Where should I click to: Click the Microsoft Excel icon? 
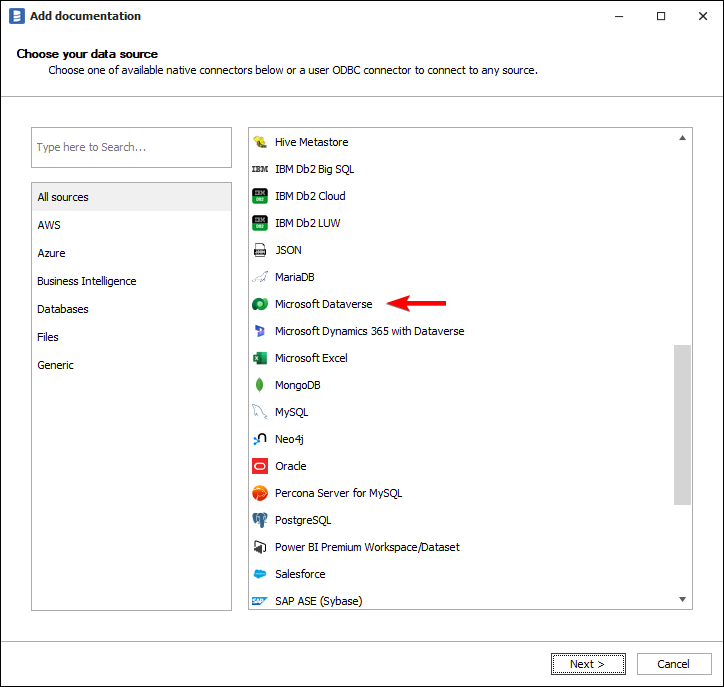260,358
